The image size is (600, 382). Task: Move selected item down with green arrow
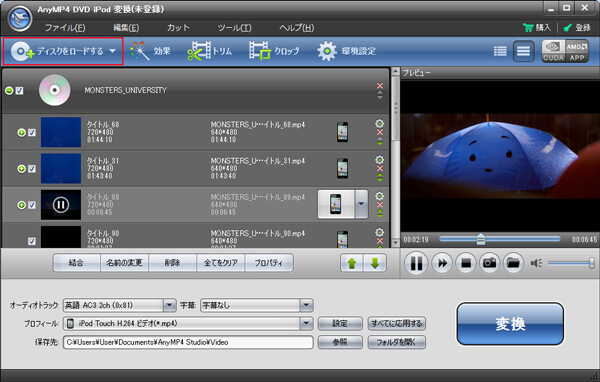(x=375, y=263)
